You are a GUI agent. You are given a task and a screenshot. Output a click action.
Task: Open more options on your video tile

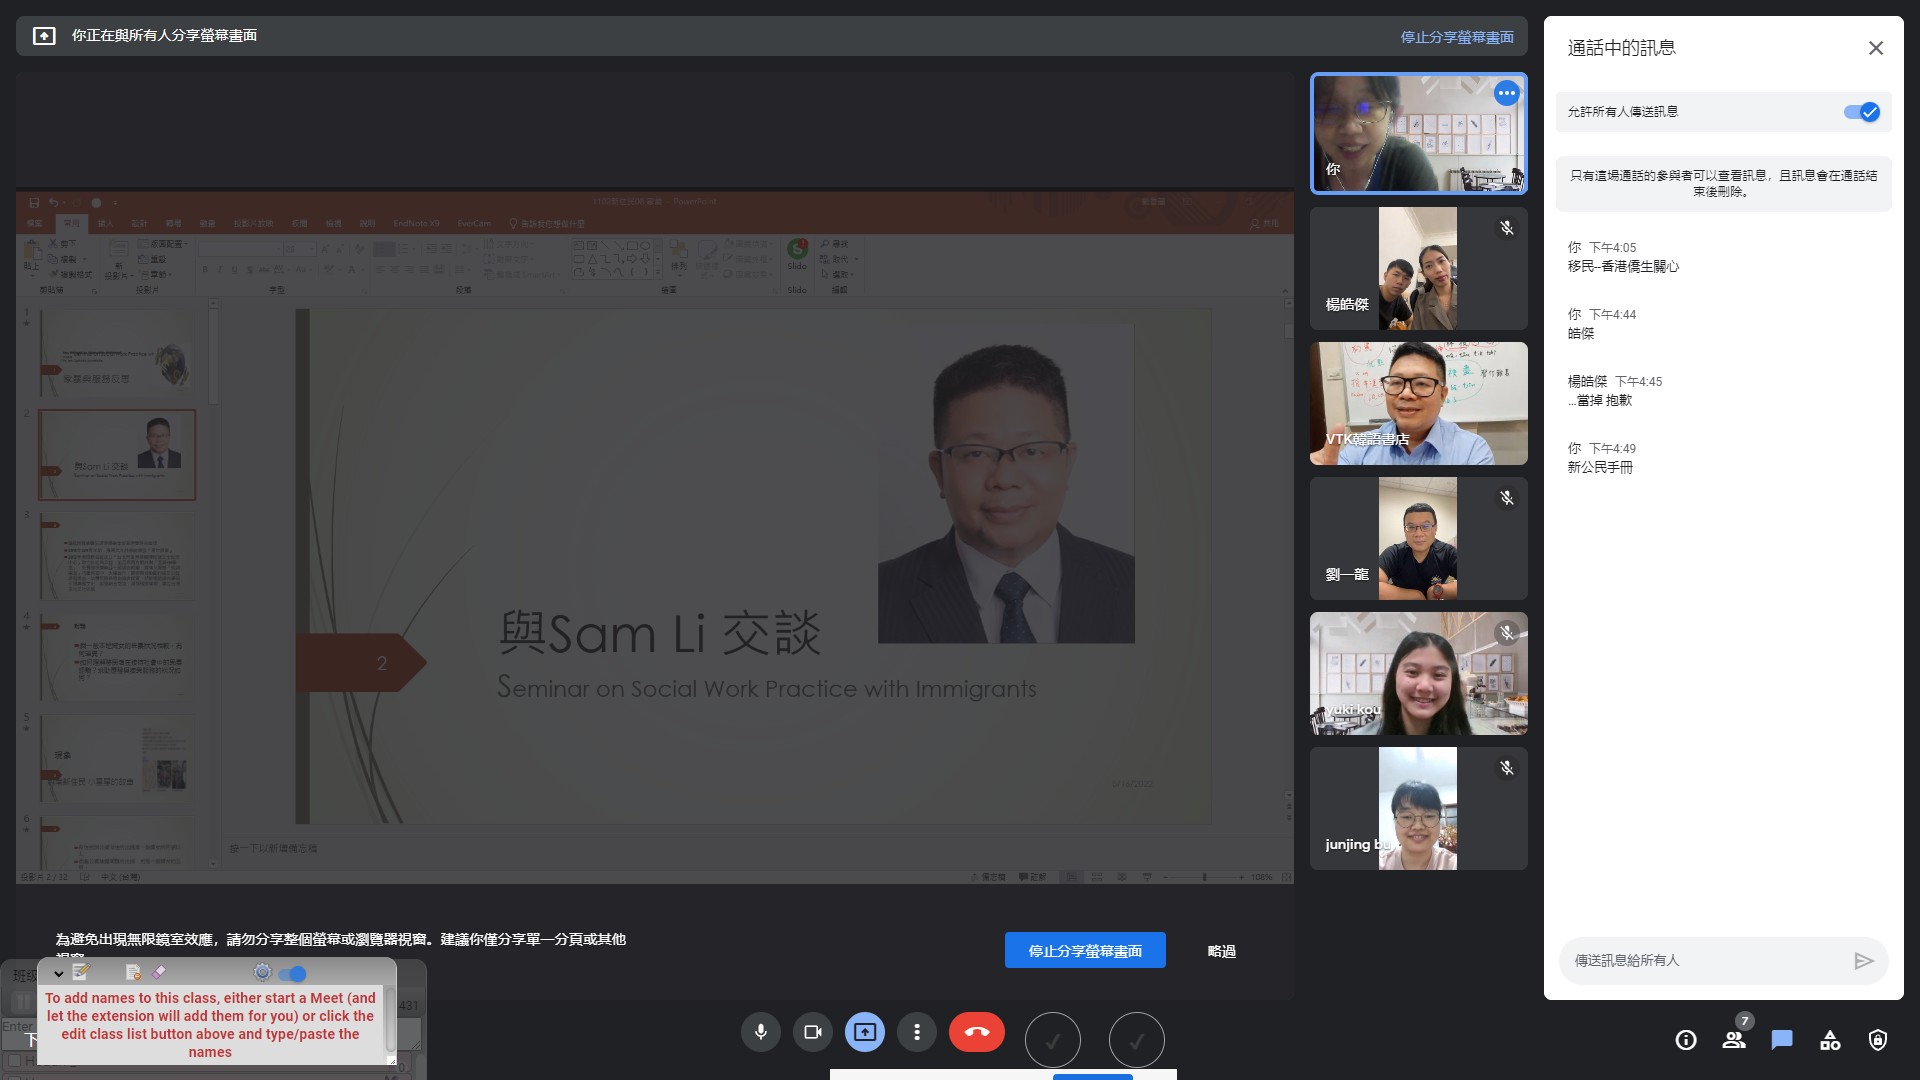[1507, 93]
